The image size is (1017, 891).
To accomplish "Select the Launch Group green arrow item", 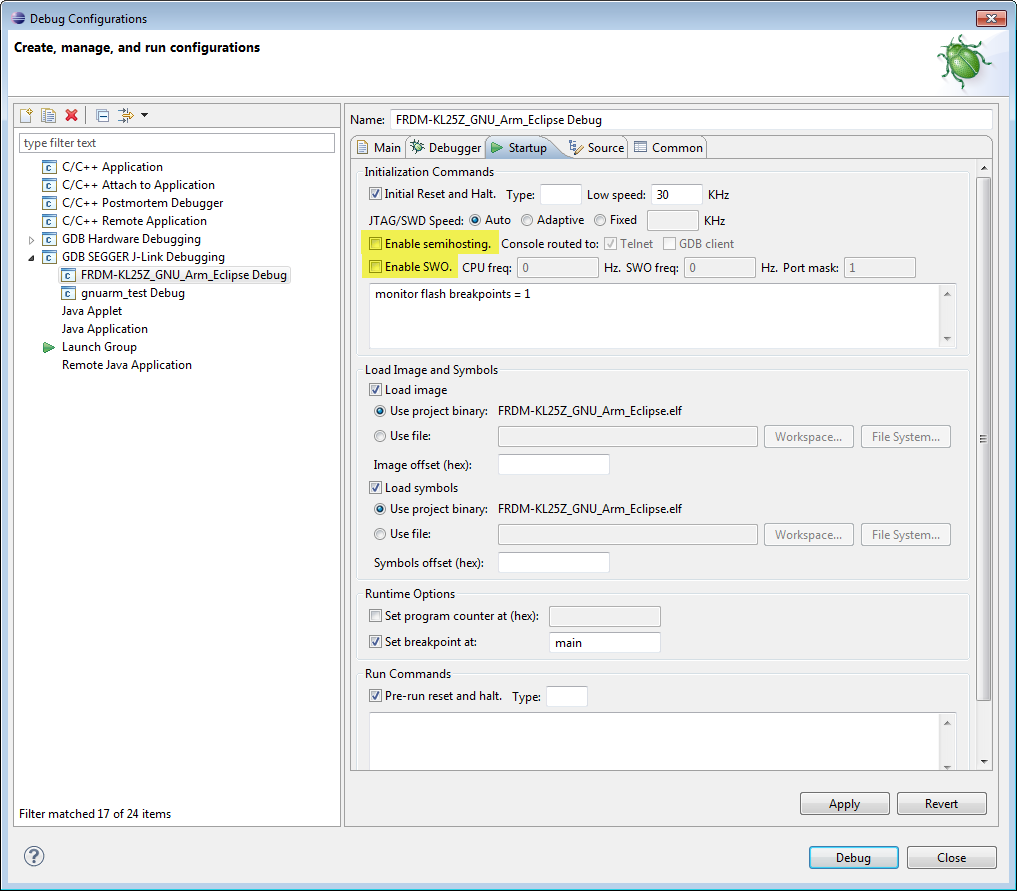I will pos(49,347).
